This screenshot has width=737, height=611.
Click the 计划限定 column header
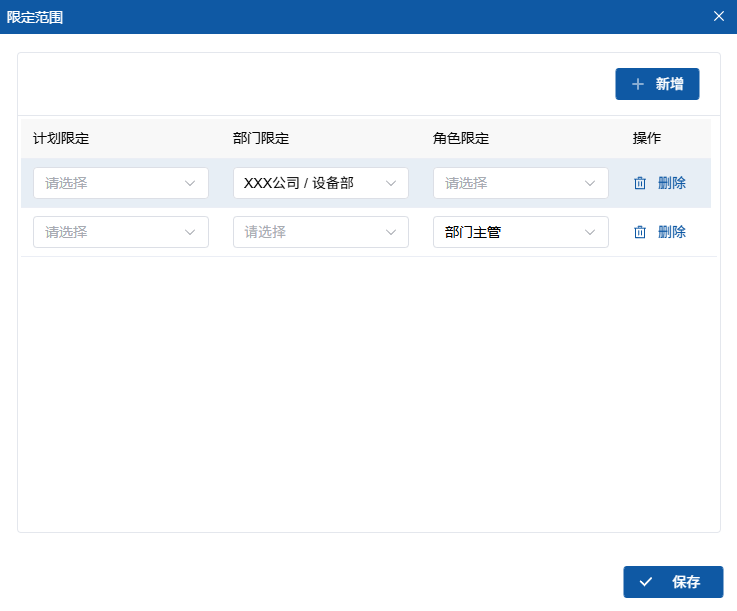(x=61, y=138)
